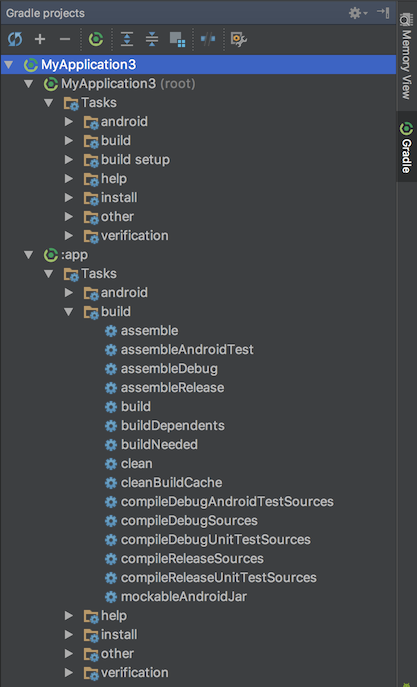Refresh all Gradle projects

pyautogui.click(x=15, y=39)
